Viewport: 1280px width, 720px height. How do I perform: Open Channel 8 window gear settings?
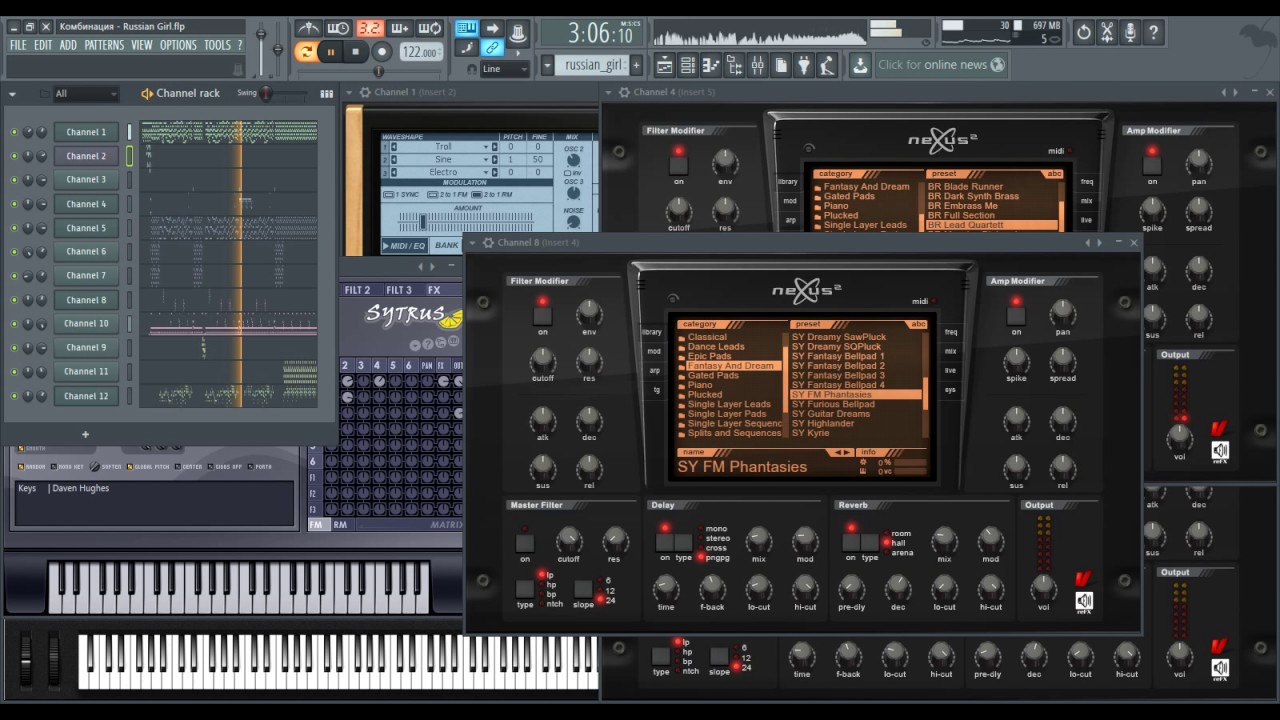(488, 242)
